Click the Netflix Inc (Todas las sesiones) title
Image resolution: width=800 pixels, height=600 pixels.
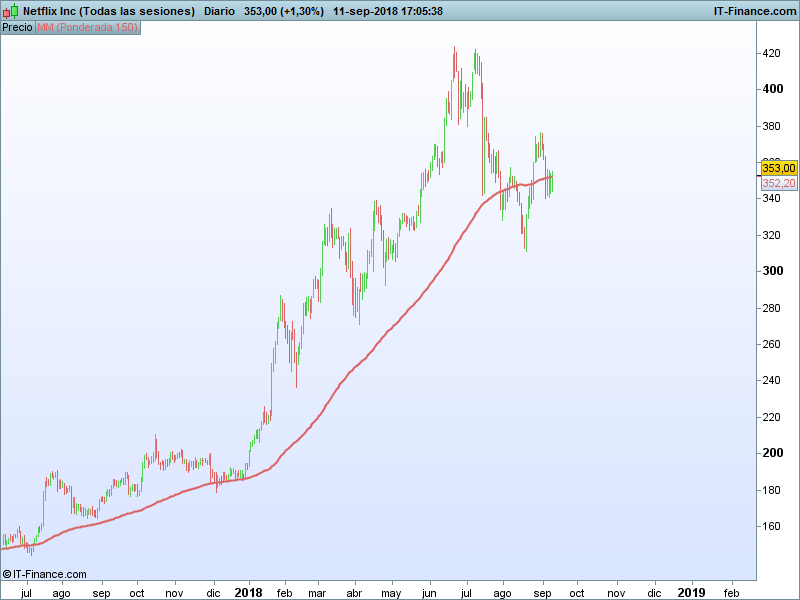click(x=109, y=11)
